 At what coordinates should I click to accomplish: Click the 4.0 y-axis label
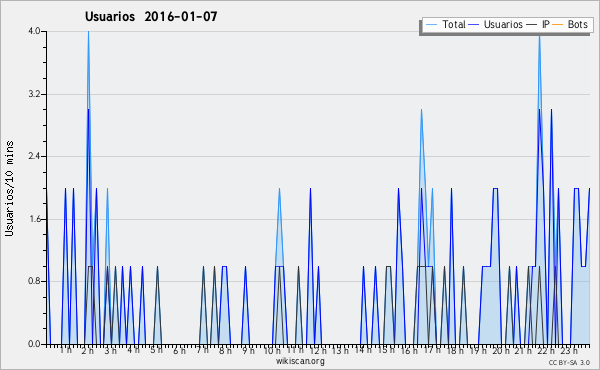point(34,31)
